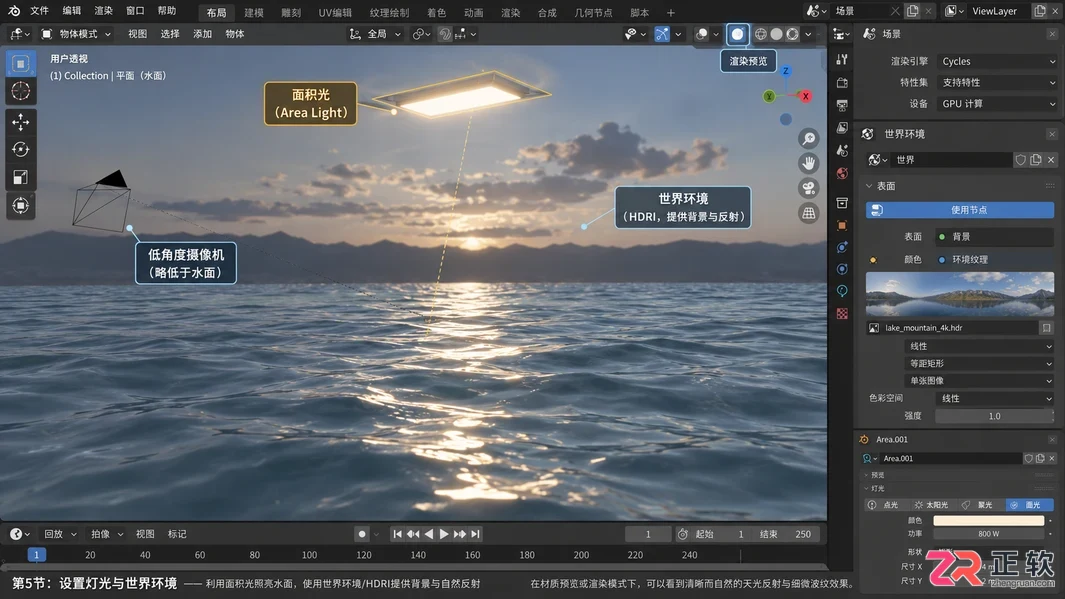The image size is (1065, 599).
Task: Open the Texture properties checker tab
Action: tap(842, 314)
